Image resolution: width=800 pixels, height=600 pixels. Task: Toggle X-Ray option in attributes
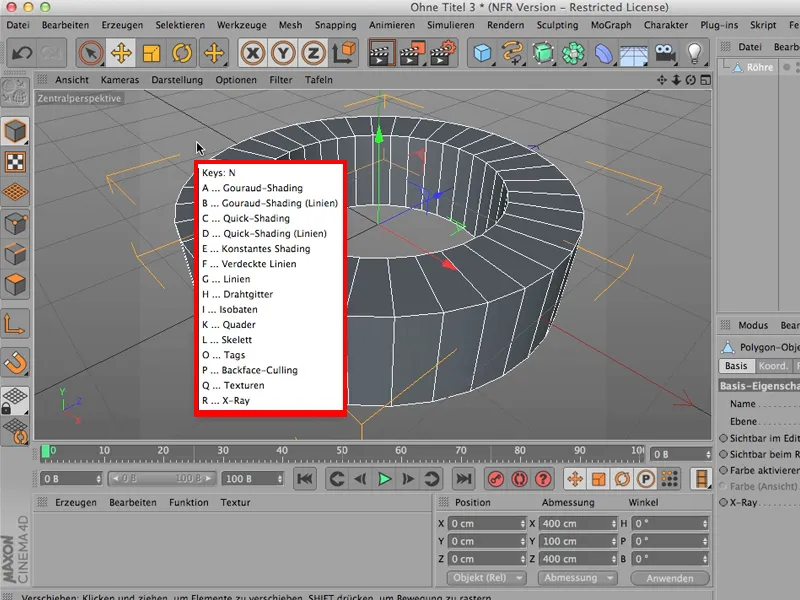coord(723,503)
